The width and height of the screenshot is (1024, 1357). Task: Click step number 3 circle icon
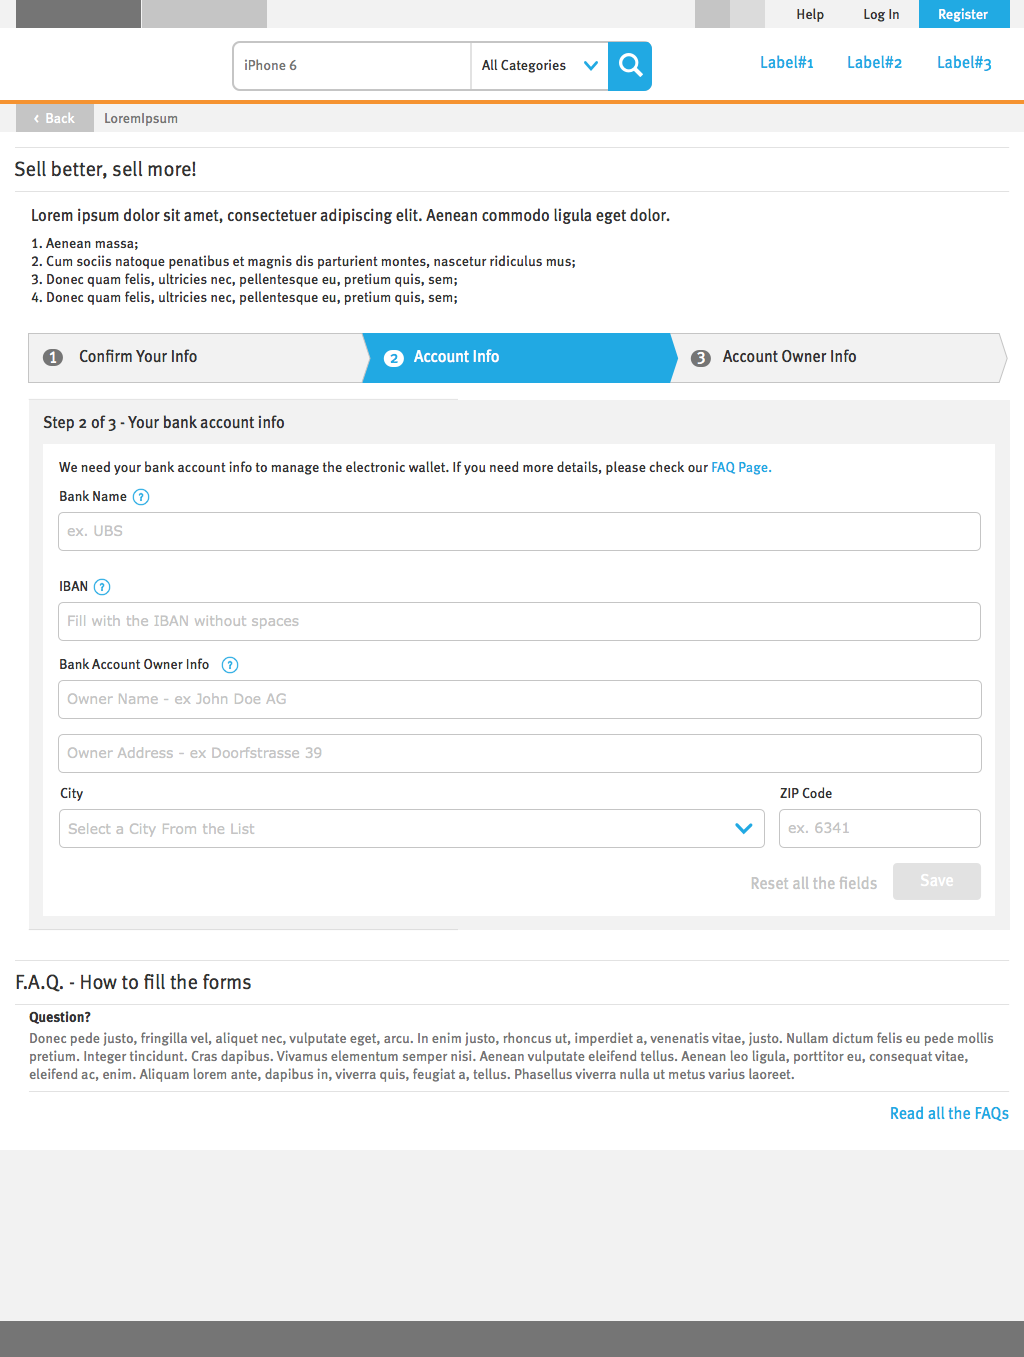[701, 358]
